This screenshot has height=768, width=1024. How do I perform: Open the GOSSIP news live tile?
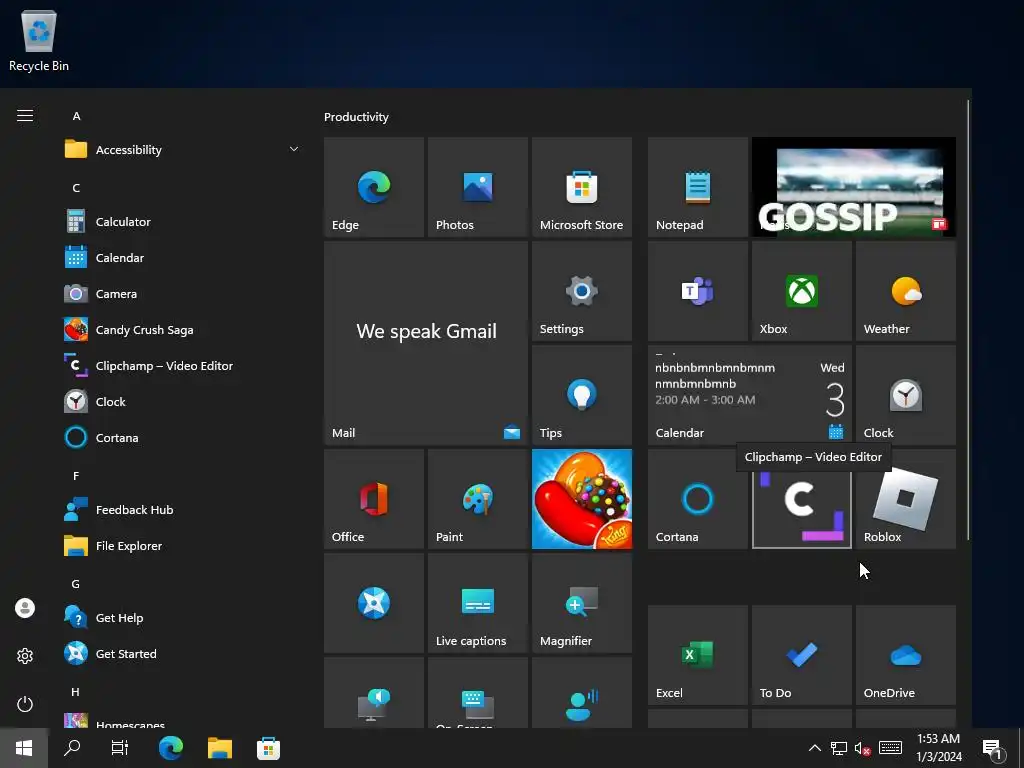(854, 187)
